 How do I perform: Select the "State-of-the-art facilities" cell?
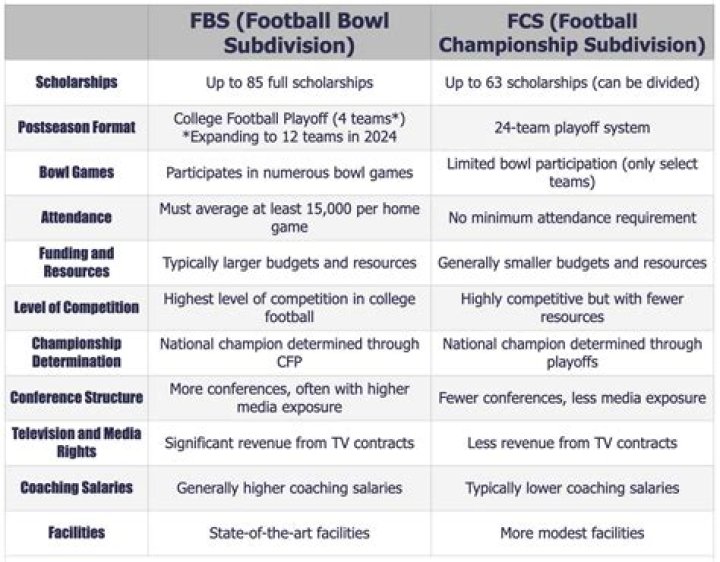click(289, 533)
